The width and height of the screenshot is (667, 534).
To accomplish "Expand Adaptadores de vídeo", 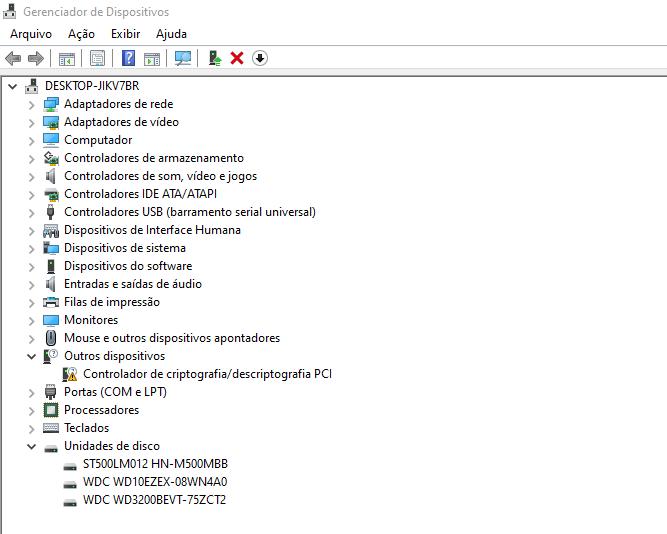I will (x=31, y=123).
